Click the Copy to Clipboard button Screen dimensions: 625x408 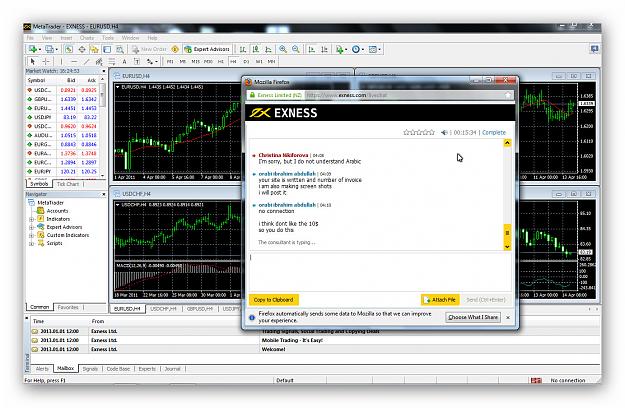tap(273, 300)
